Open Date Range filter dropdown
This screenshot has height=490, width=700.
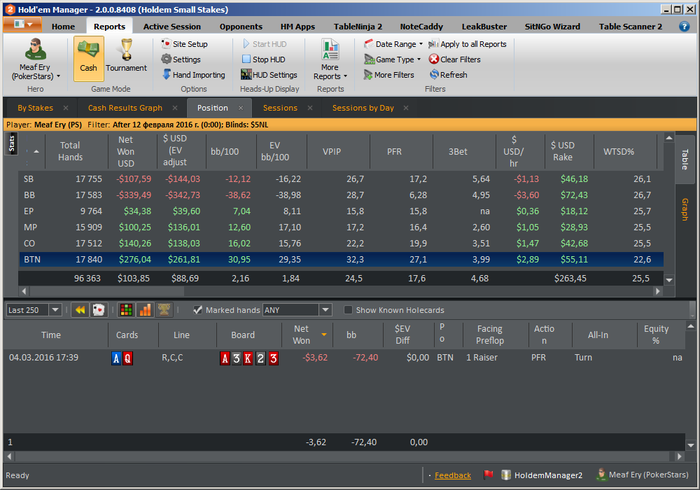pyautogui.click(x=393, y=44)
